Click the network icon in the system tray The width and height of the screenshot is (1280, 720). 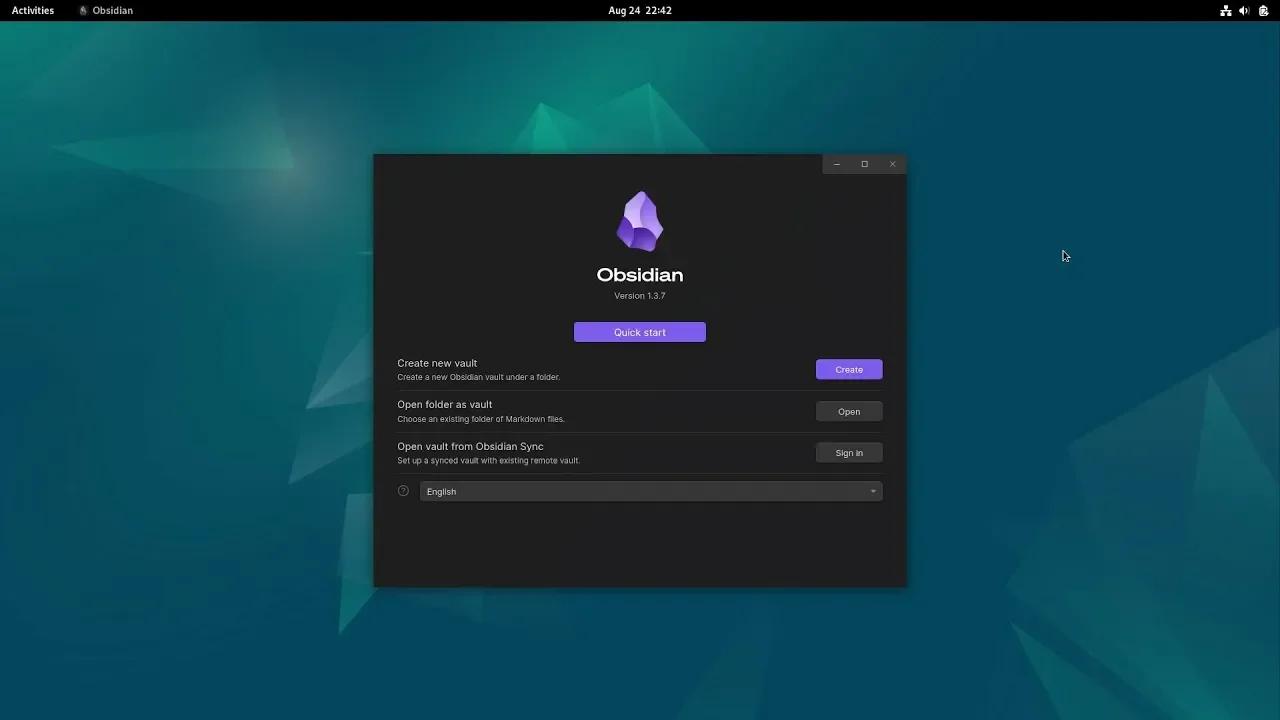tap(1225, 10)
